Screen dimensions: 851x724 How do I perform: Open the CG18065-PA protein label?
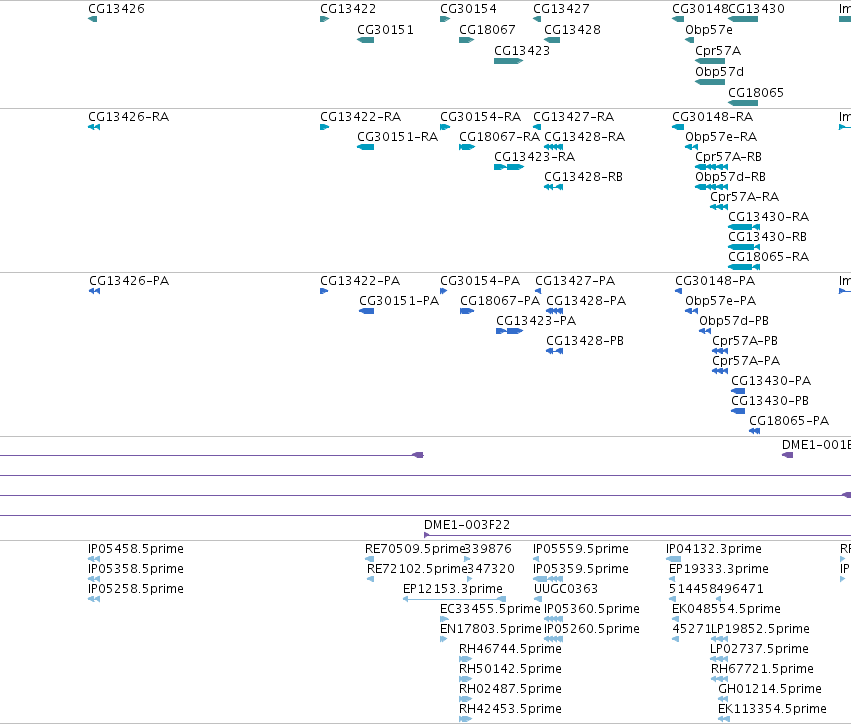(x=789, y=421)
